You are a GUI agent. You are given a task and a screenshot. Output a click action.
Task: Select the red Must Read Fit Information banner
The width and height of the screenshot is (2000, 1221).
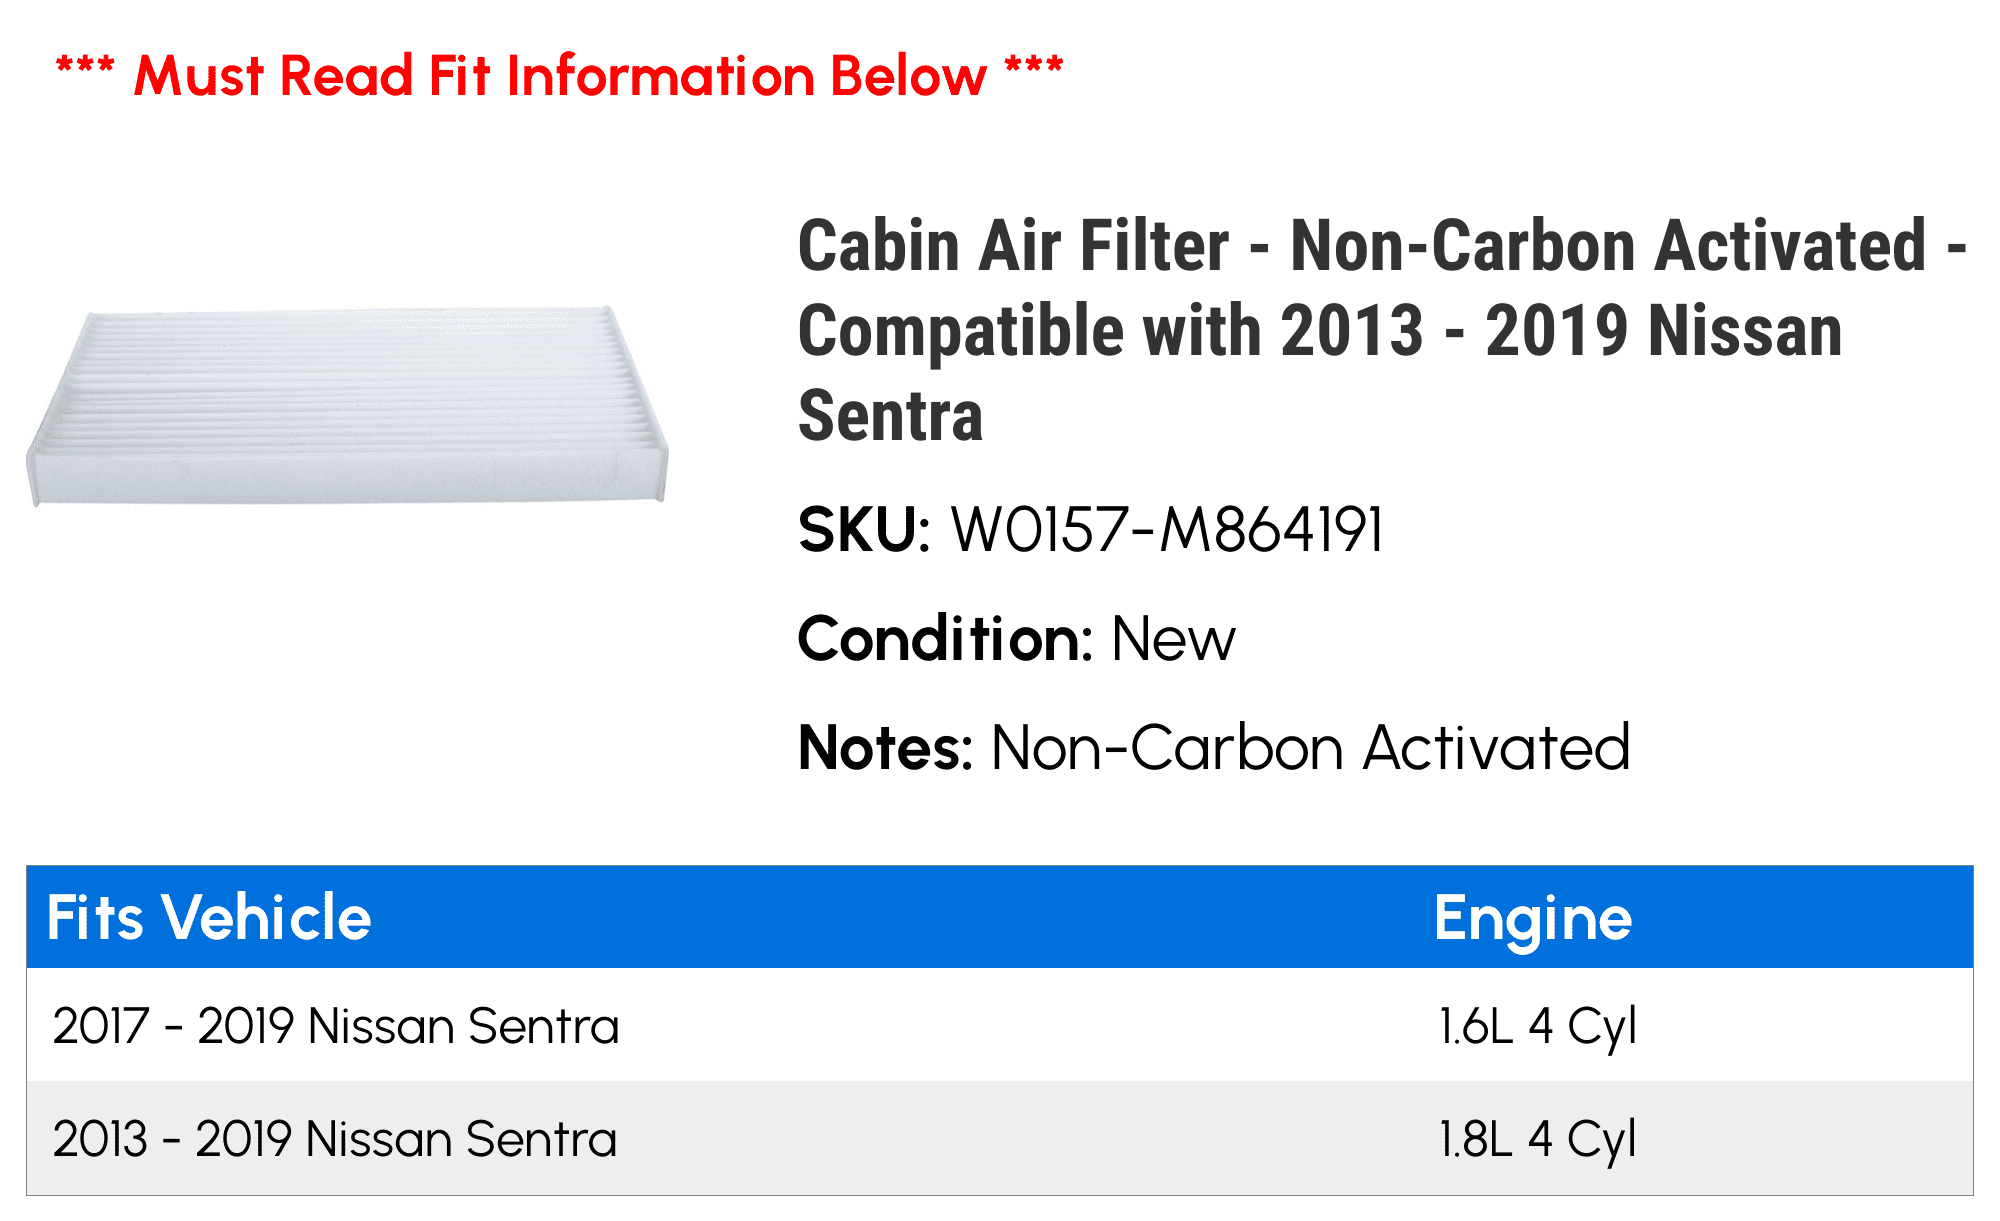560,76
